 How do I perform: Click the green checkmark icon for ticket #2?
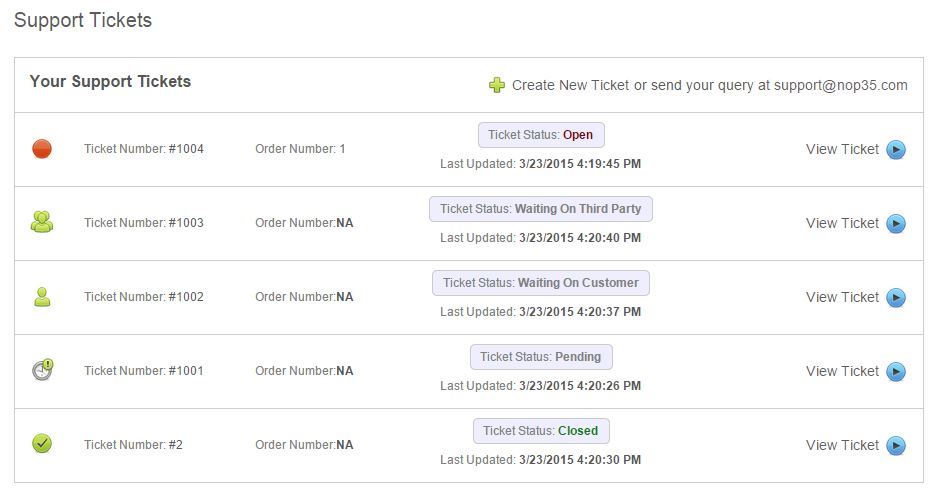(x=41, y=443)
